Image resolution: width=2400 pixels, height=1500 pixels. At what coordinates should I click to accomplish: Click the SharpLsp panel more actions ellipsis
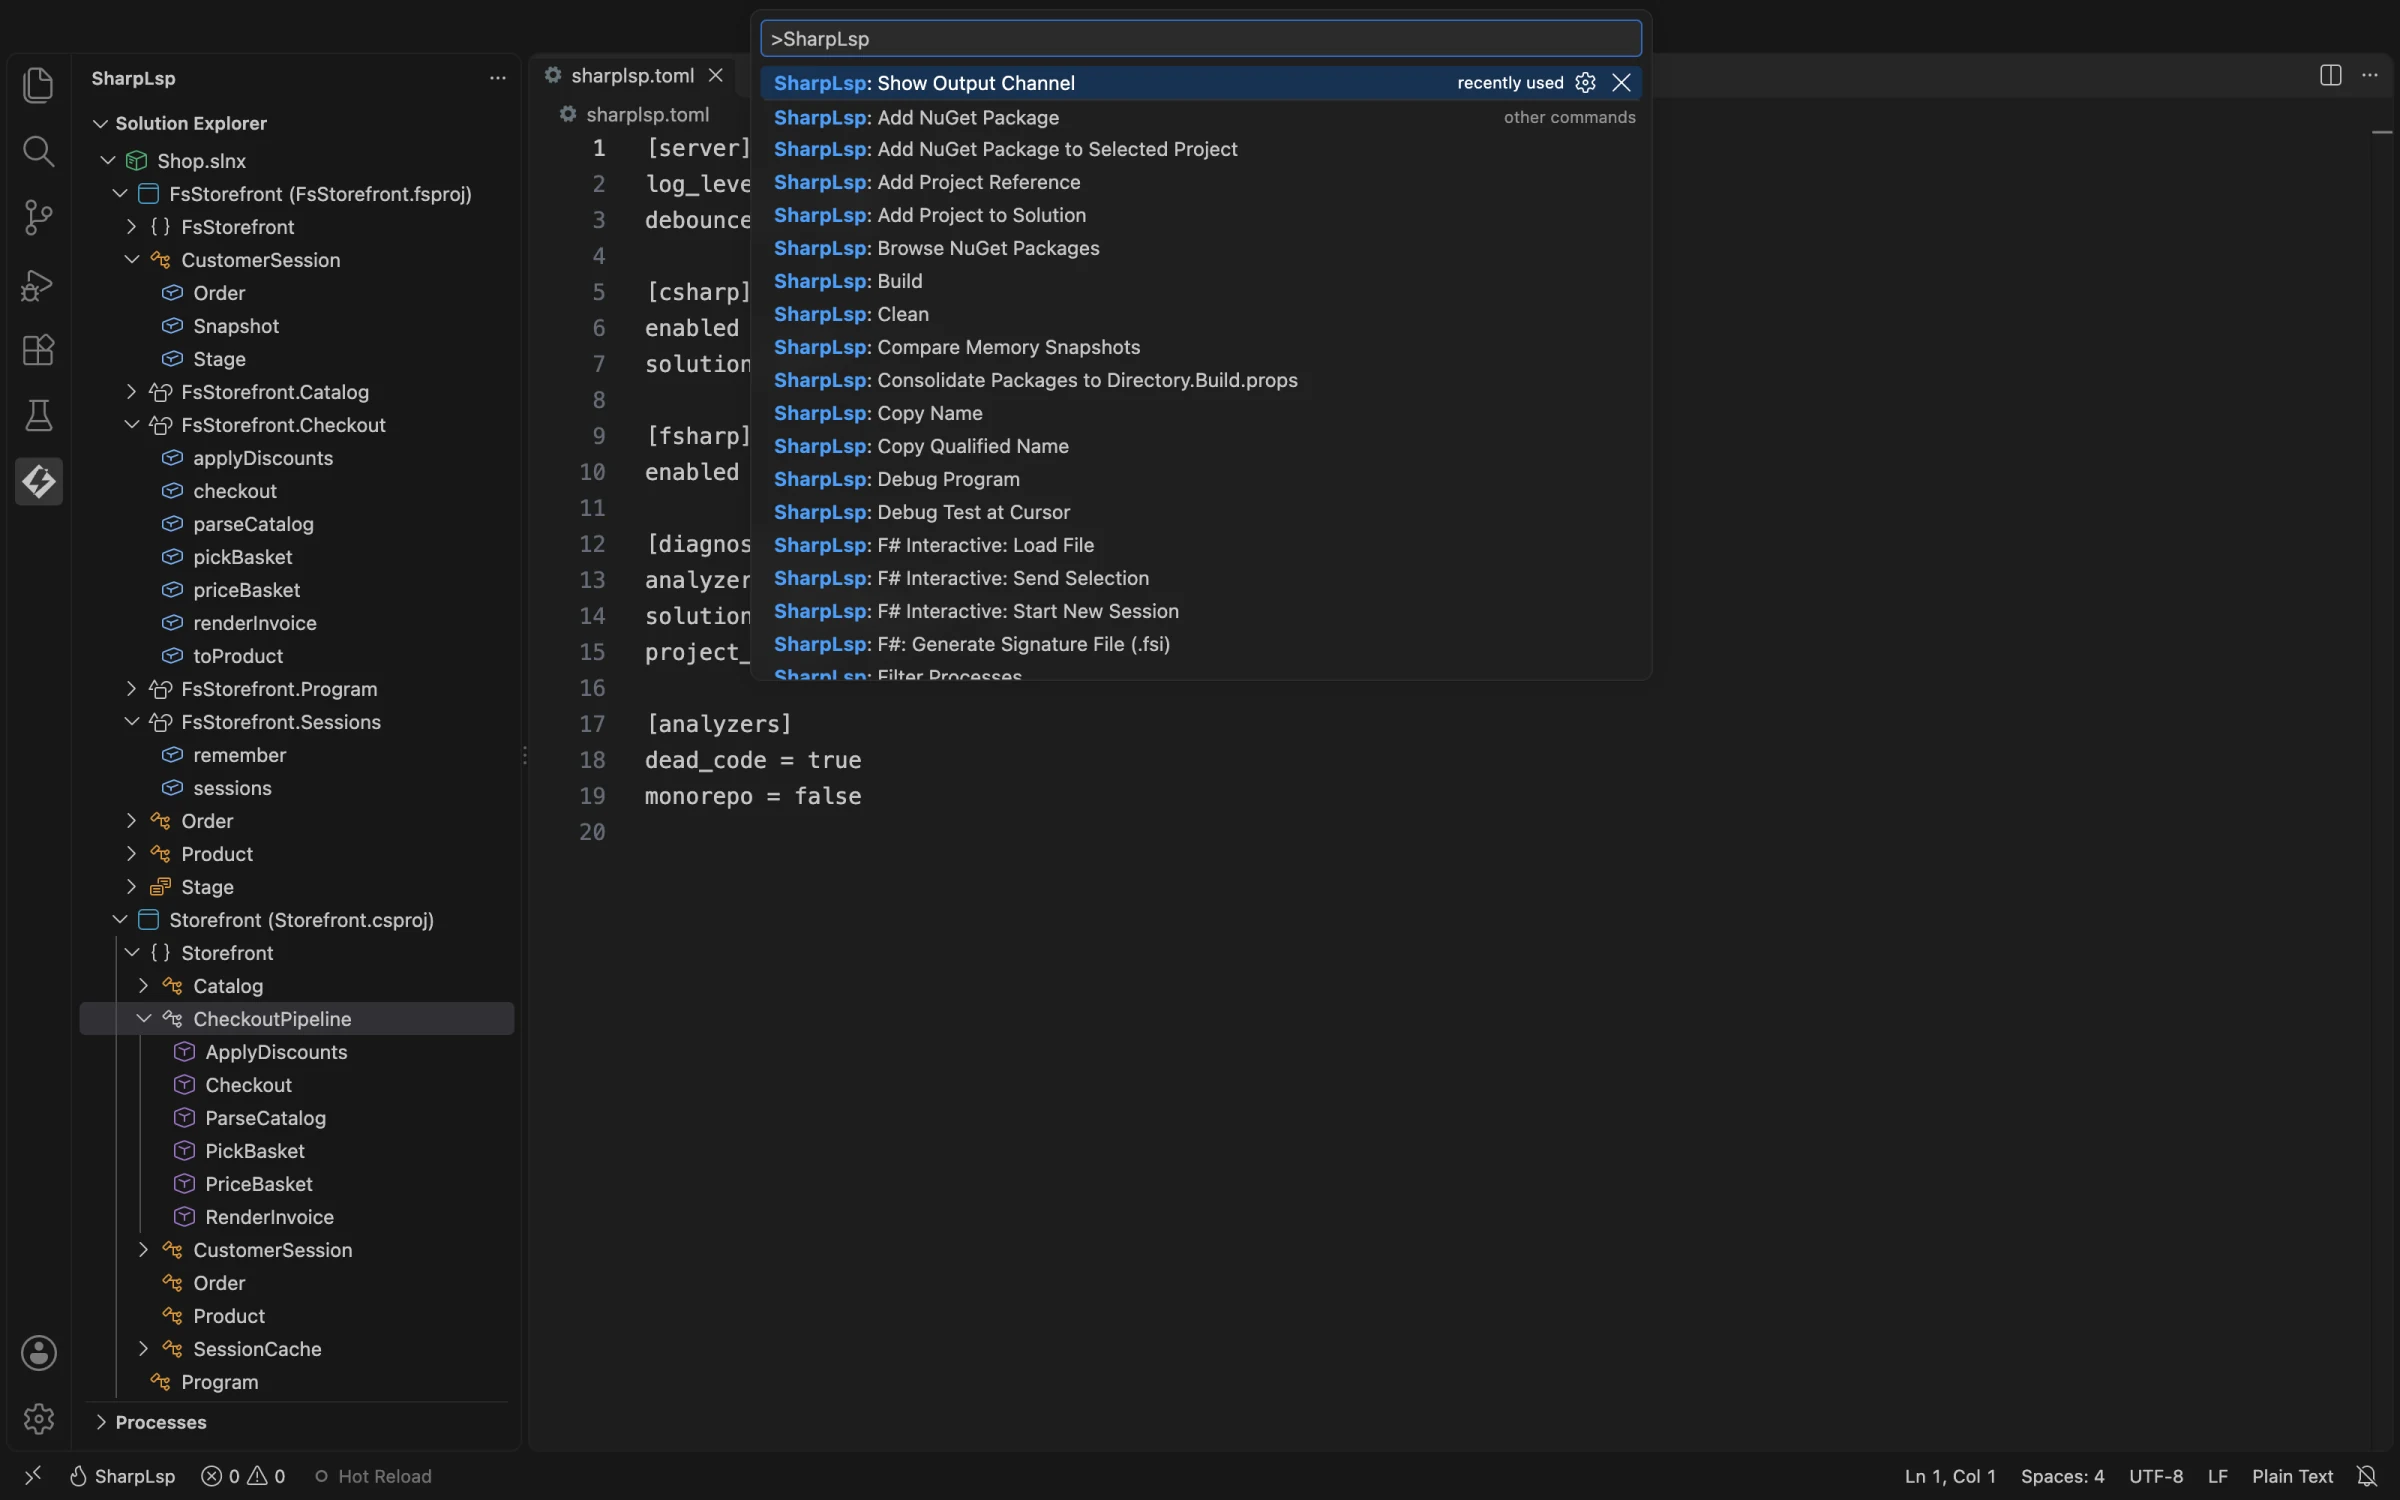(x=497, y=78)
